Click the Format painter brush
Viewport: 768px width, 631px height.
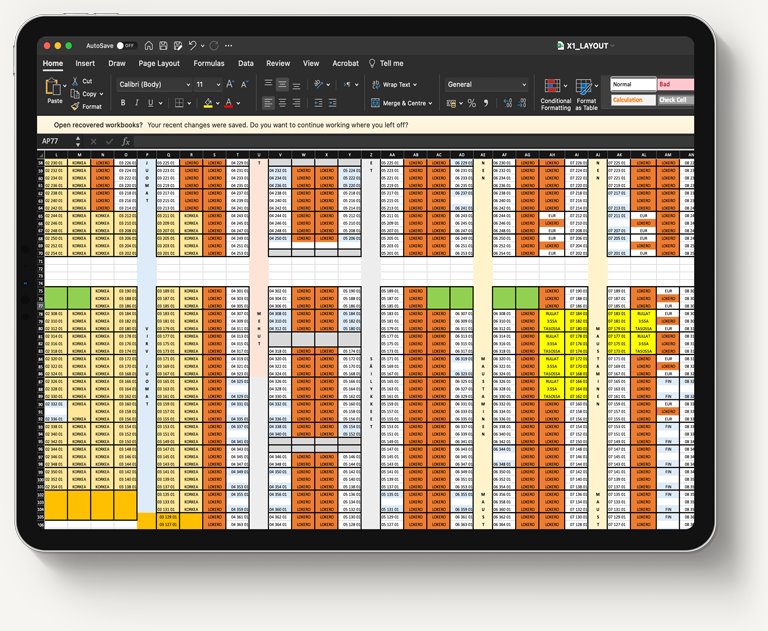(x=75, y=106)
